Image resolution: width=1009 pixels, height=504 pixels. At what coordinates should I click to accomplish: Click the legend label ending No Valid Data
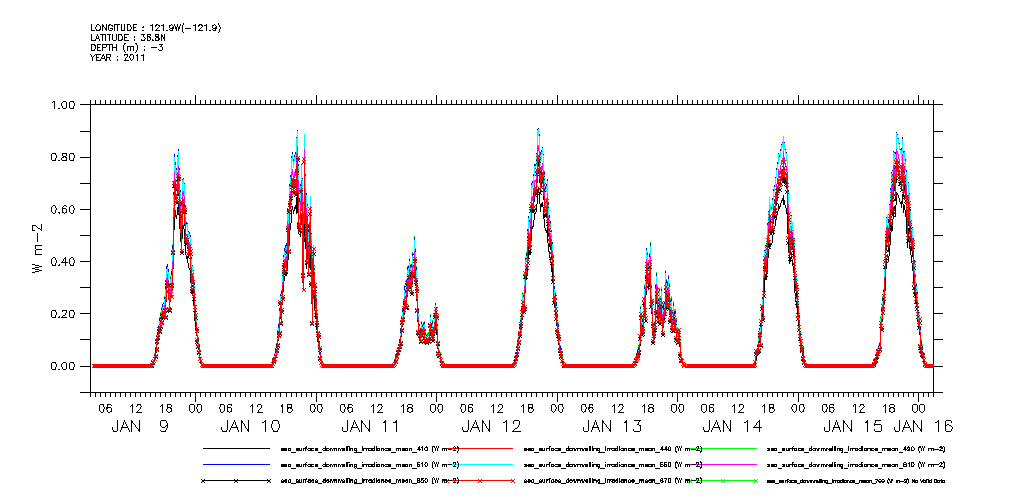coord(856,481)
